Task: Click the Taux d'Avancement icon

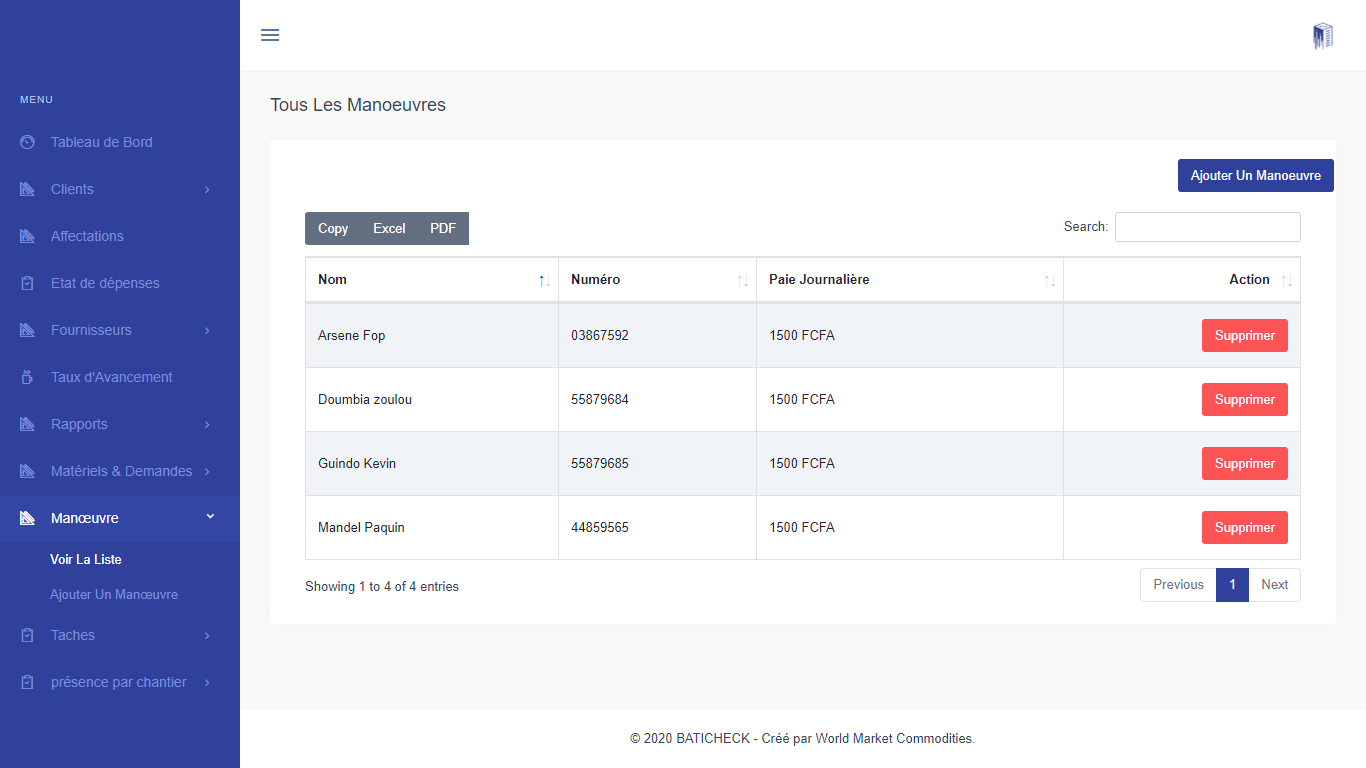Action: click(x=28, y=378)
